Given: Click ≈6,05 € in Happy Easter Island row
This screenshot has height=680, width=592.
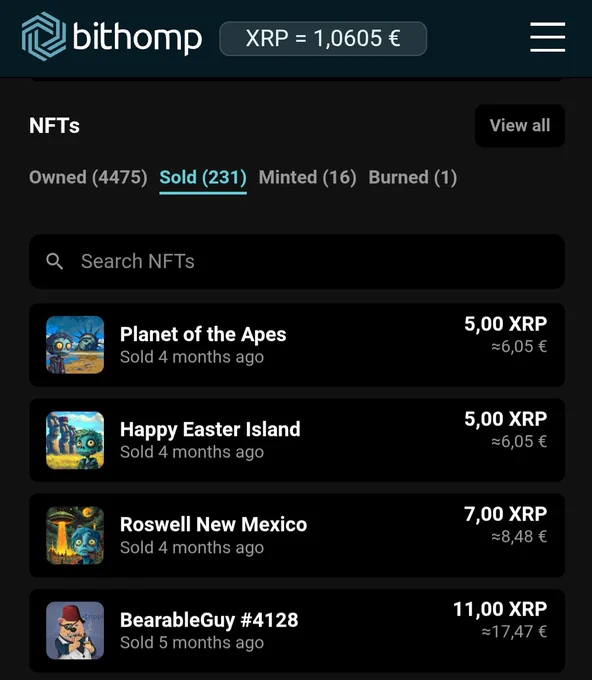Looking at the screenshot, I should tap(519, 441).
